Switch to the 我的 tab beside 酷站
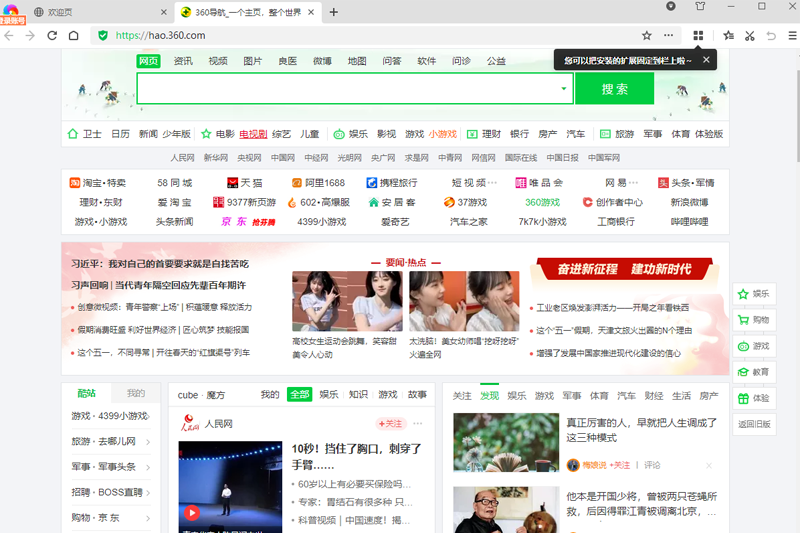800x533 pixels. coord(136,393)
